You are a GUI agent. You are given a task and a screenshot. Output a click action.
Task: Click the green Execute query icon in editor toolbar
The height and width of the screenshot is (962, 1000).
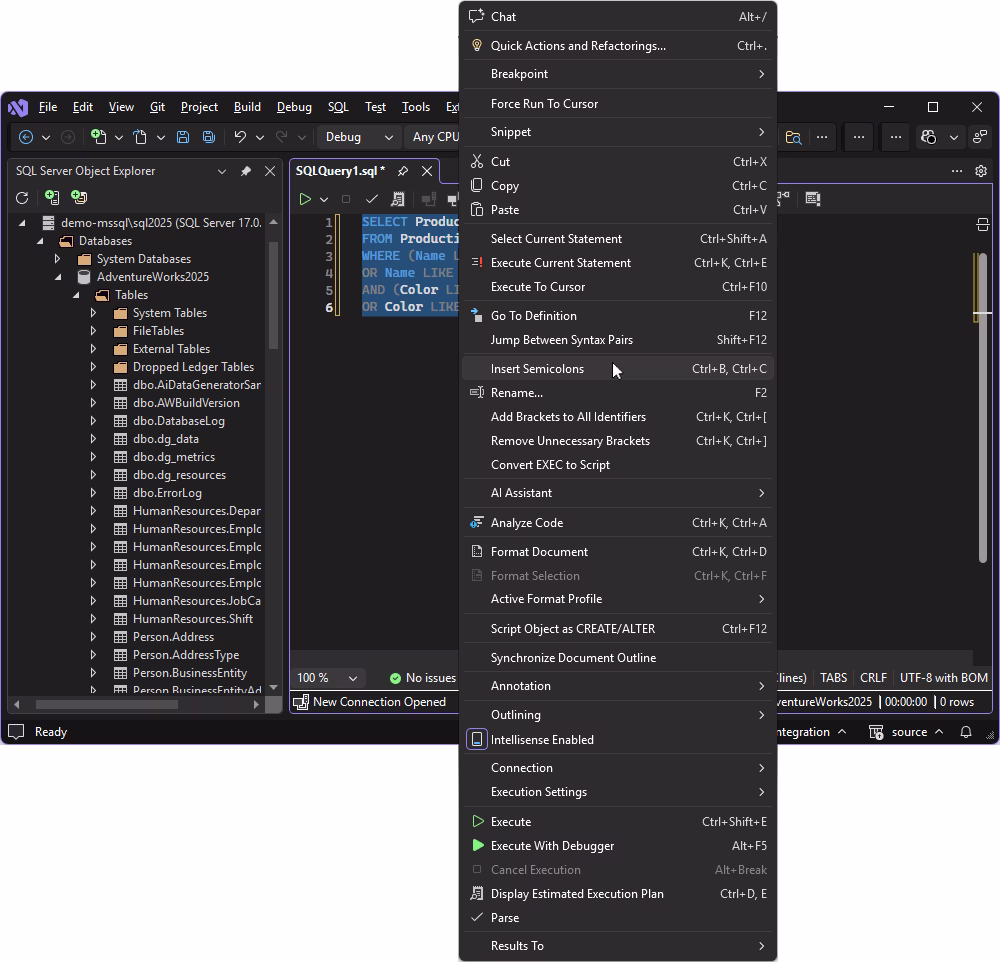(x=305, y=199)
